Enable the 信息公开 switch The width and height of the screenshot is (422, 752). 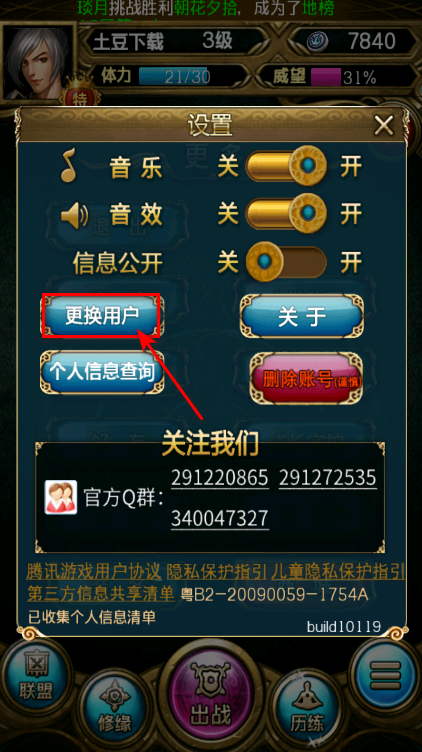[x=286, y=262]
